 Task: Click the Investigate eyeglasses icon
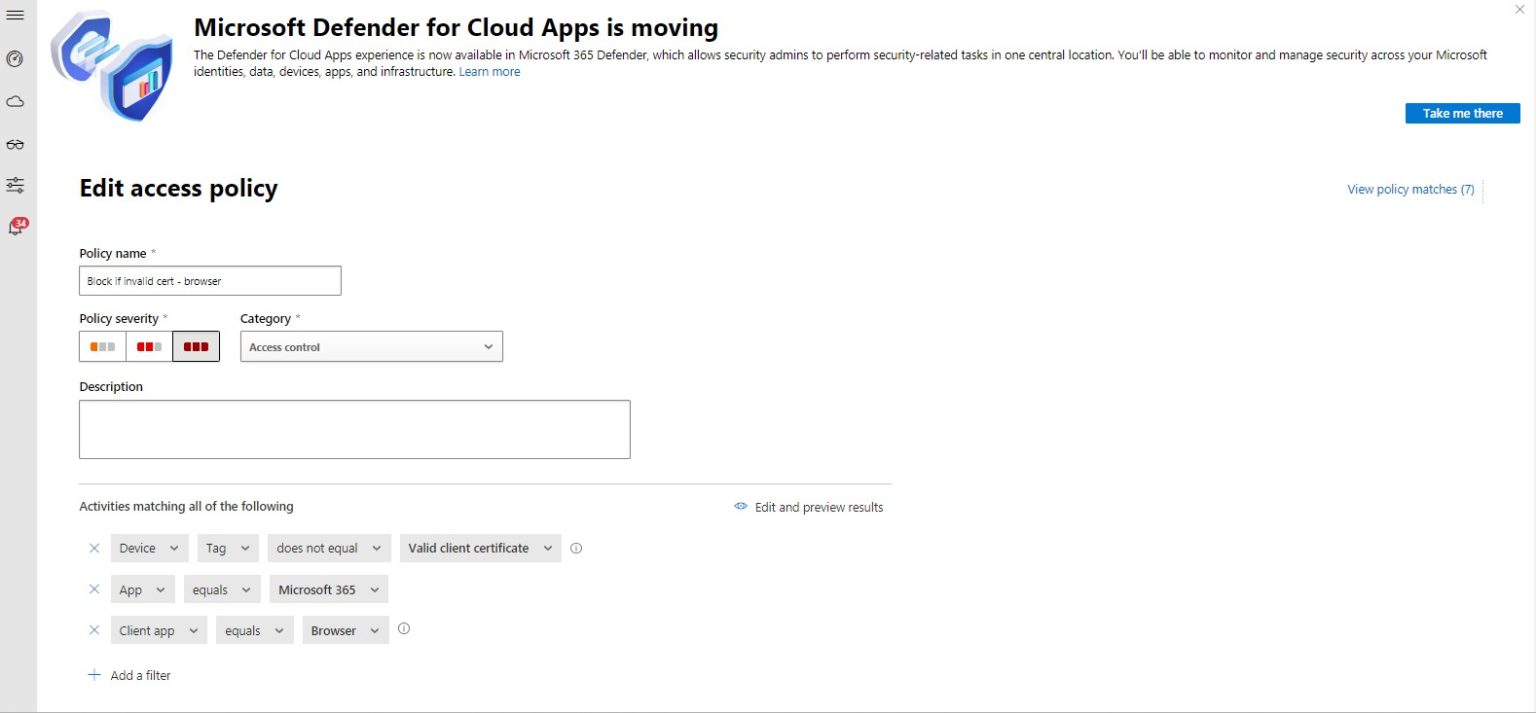pyautogui.click(x=14, y=143)
